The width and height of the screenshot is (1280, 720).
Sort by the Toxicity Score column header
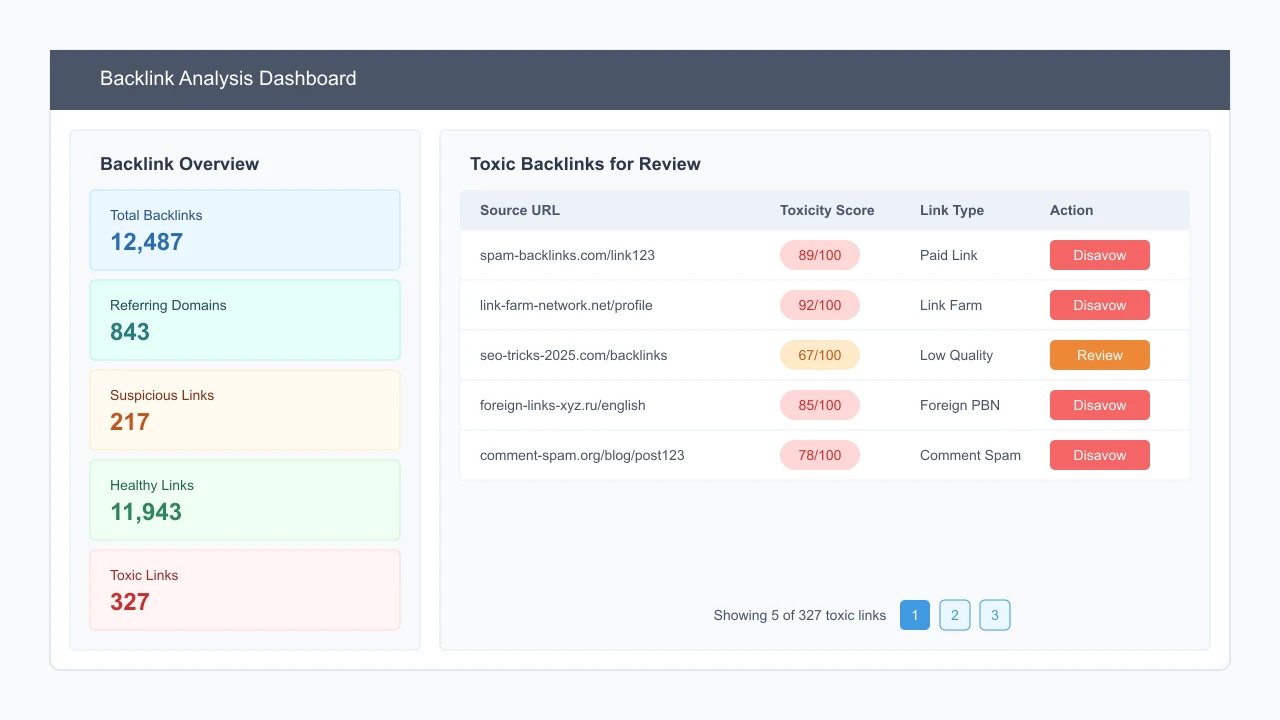click(827, 210)
